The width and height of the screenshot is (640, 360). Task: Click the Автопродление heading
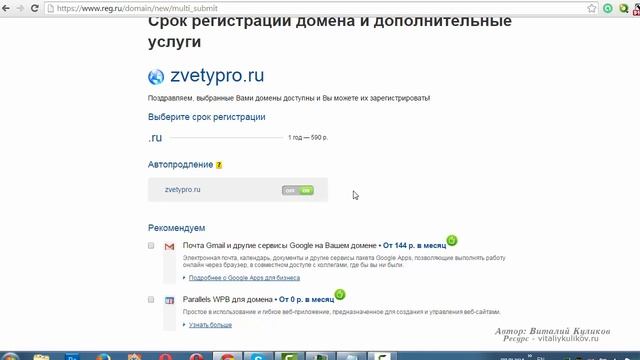180,164
